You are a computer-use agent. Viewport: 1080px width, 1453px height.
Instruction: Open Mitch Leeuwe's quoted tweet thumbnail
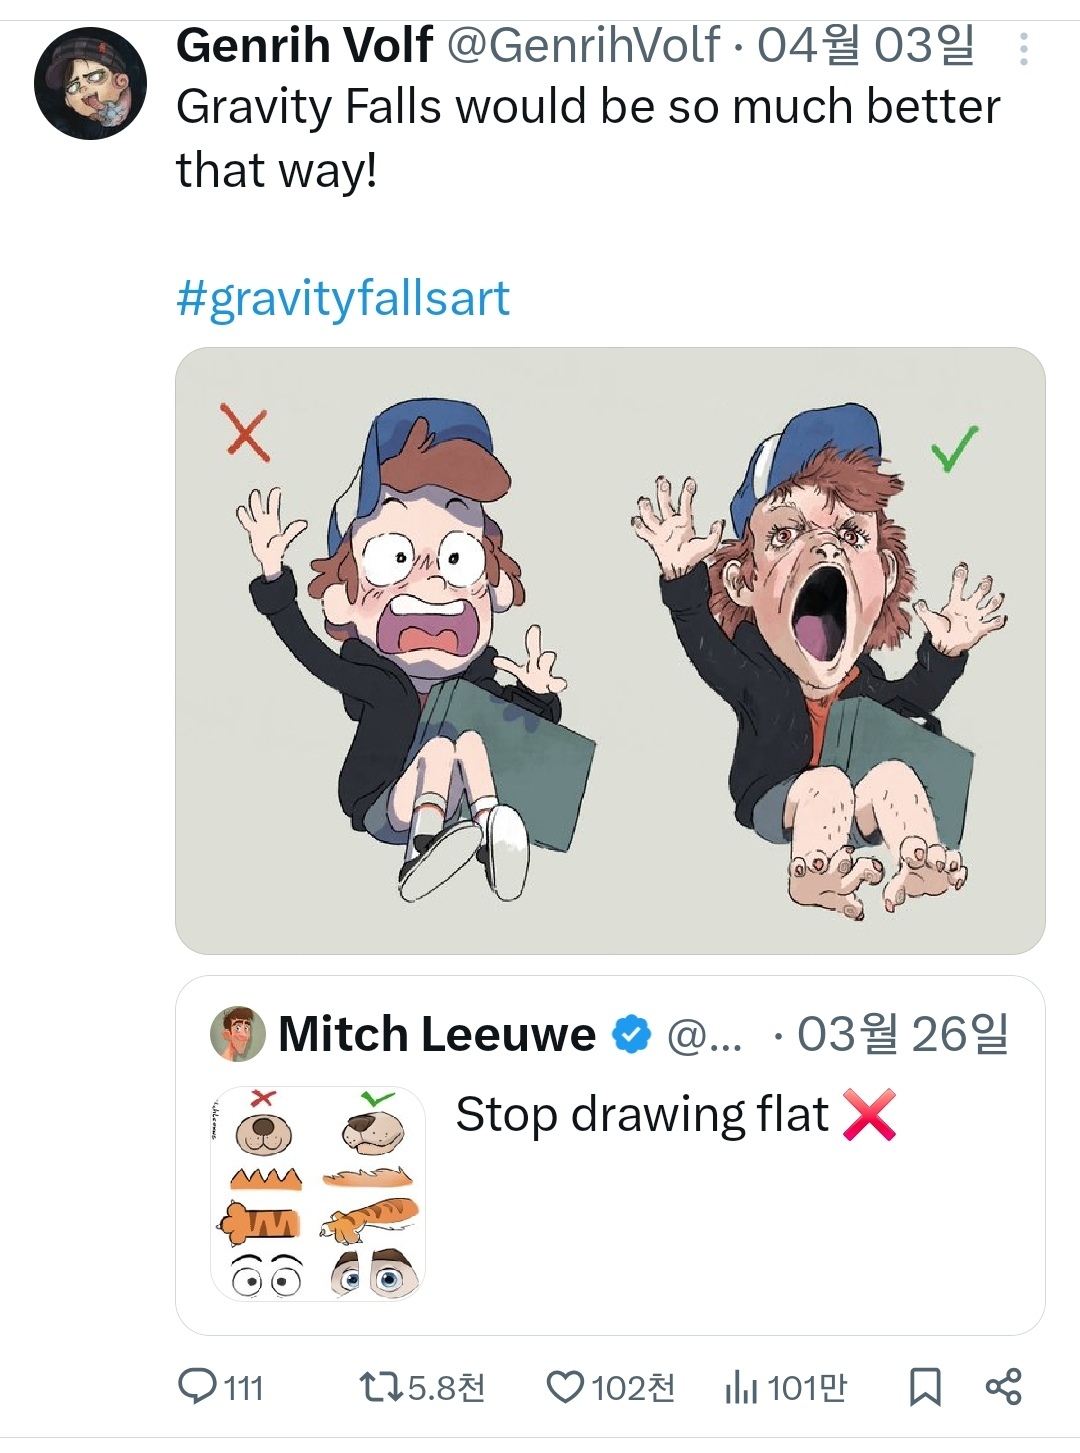pos(318,1193)
